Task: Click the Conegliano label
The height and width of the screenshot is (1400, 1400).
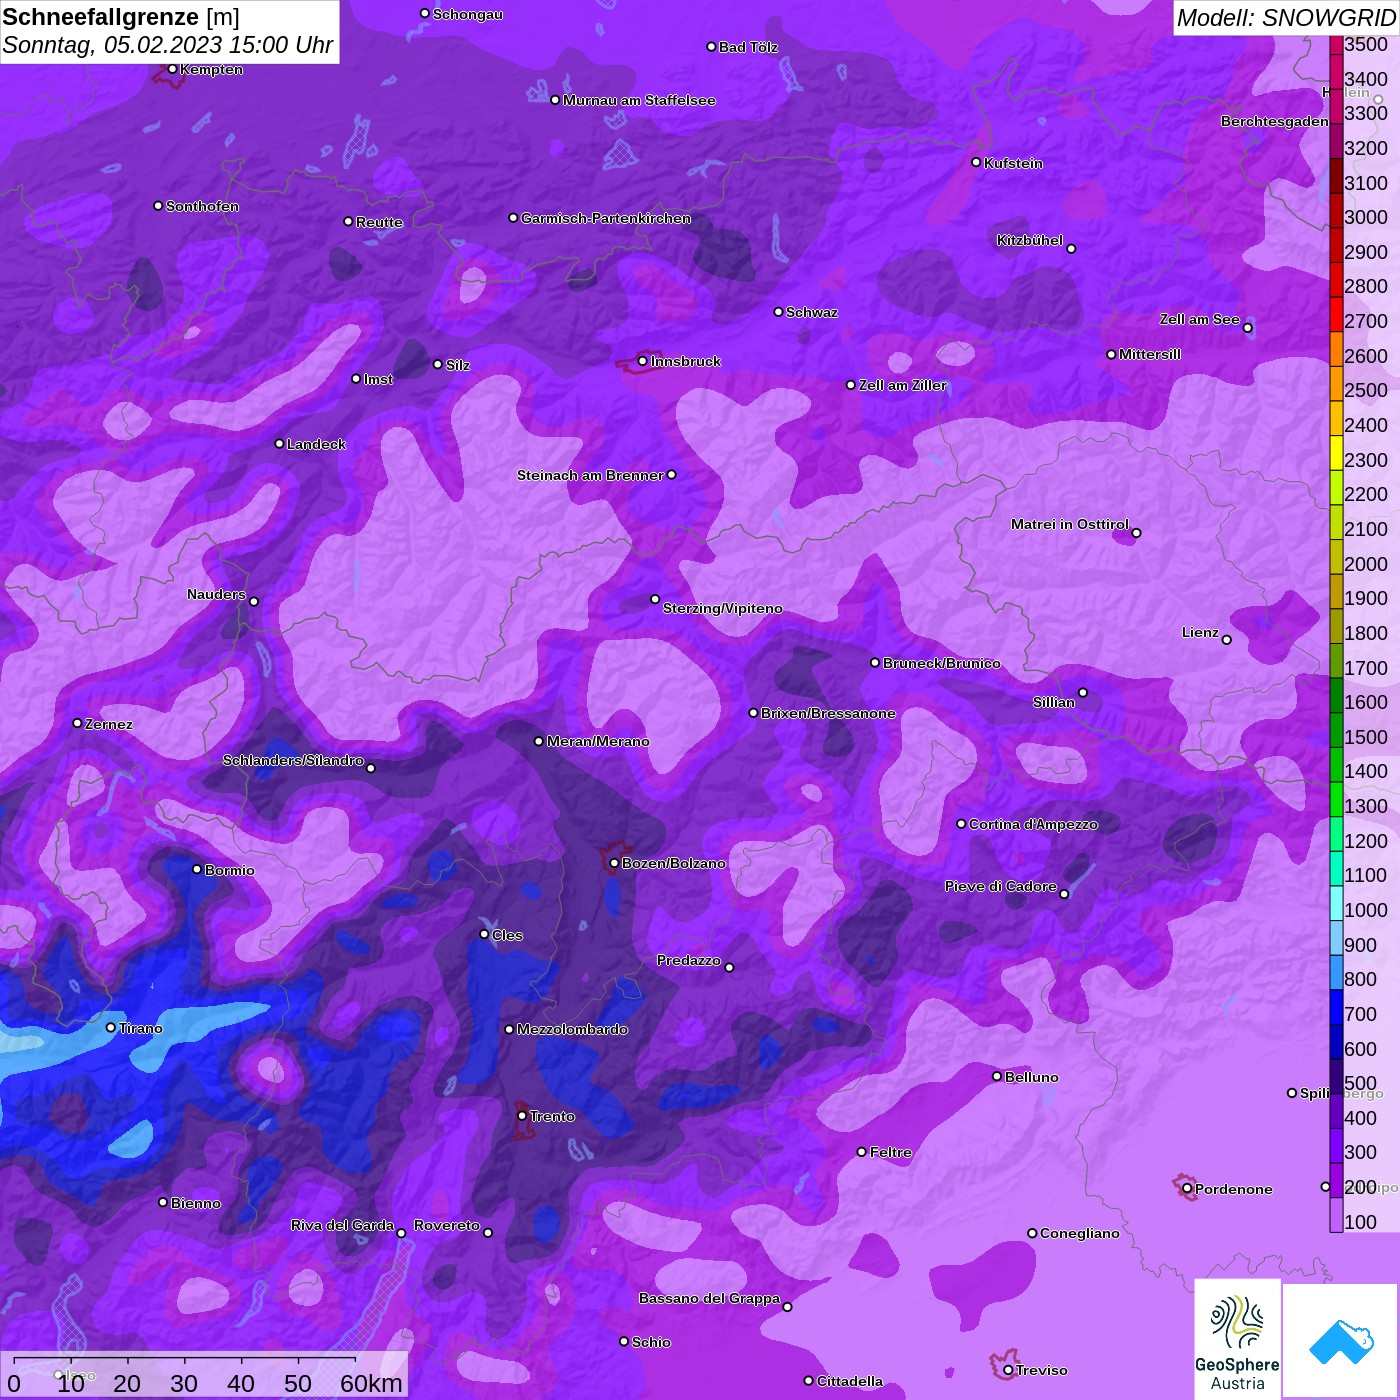Action: point(1080,1233)
